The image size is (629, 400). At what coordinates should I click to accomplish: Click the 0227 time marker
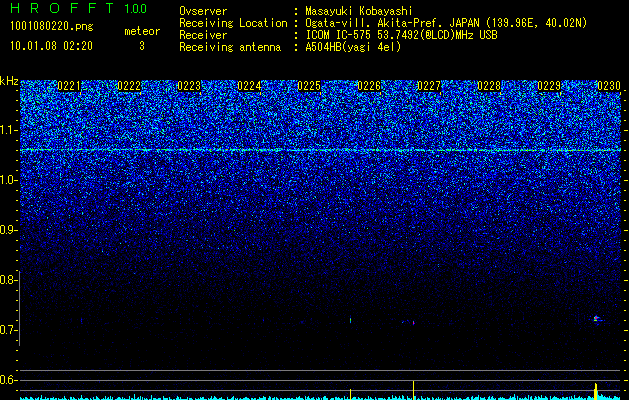pos(429,86)
